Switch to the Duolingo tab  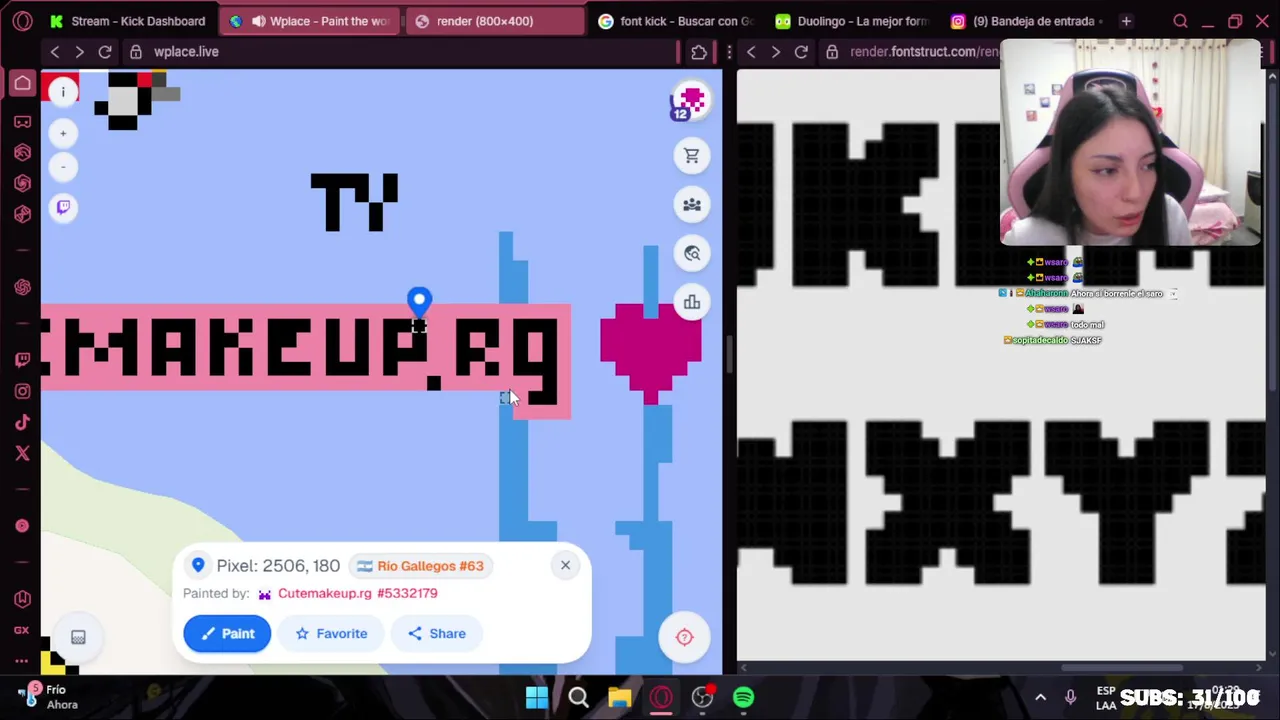click(x=854, y=21)
